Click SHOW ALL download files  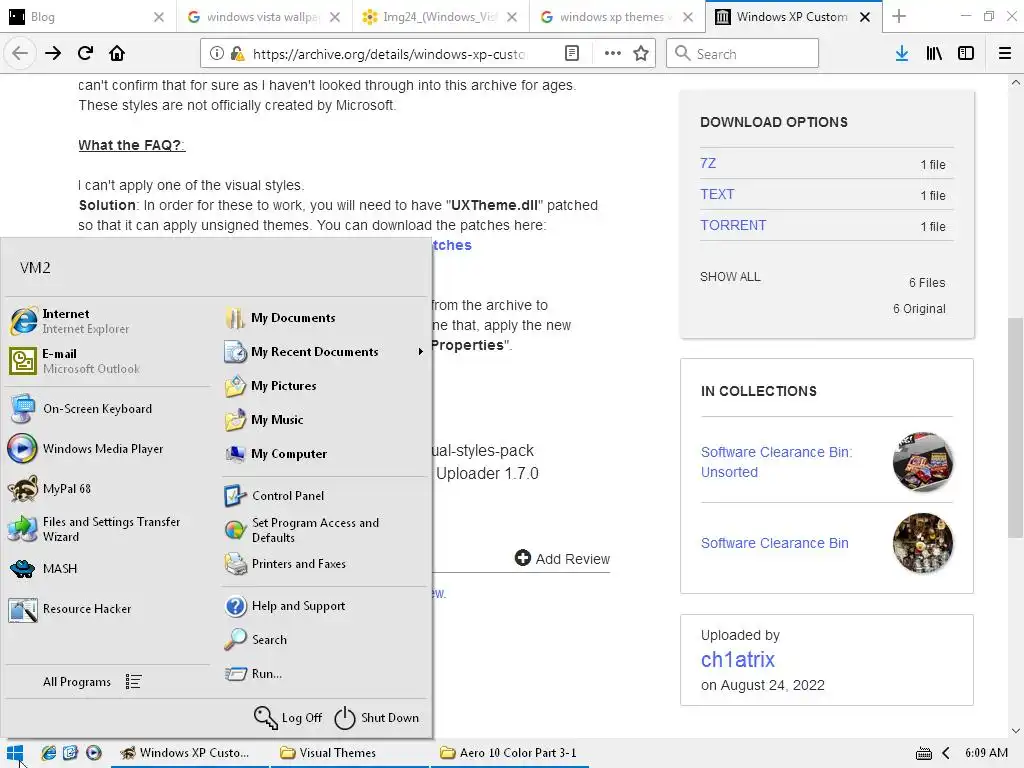730,277
